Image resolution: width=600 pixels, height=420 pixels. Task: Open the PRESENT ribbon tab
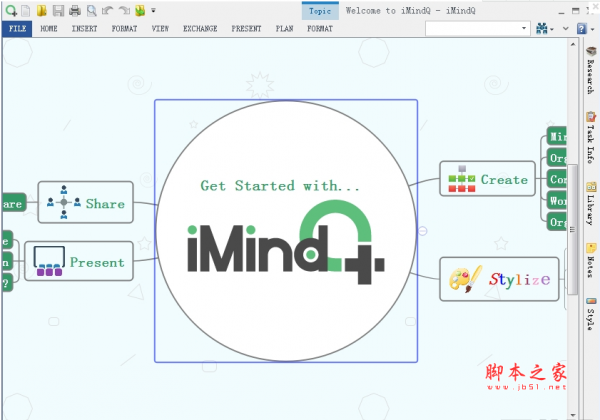click(246, 29)
